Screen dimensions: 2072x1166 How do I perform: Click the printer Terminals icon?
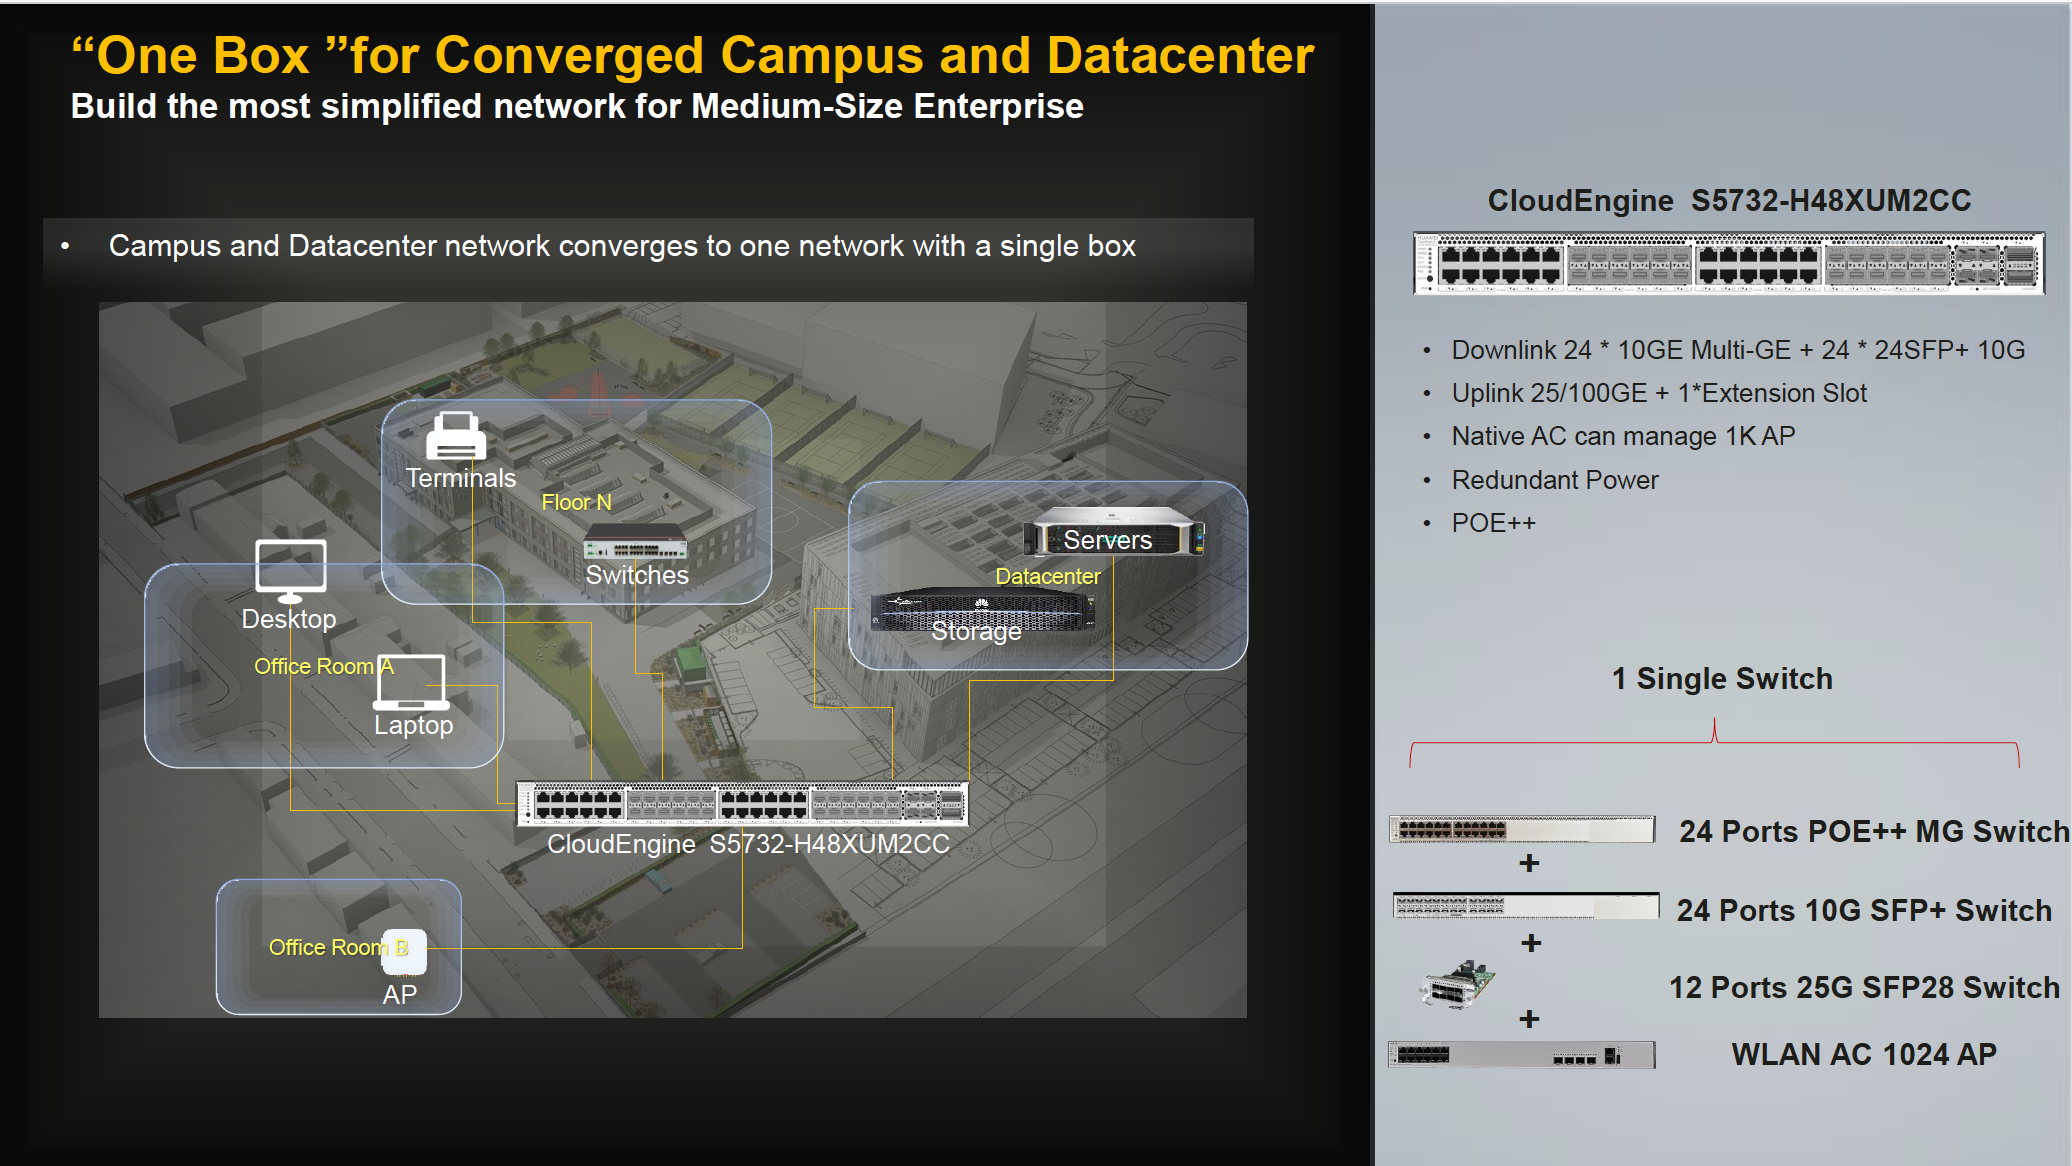pos(456,436)
